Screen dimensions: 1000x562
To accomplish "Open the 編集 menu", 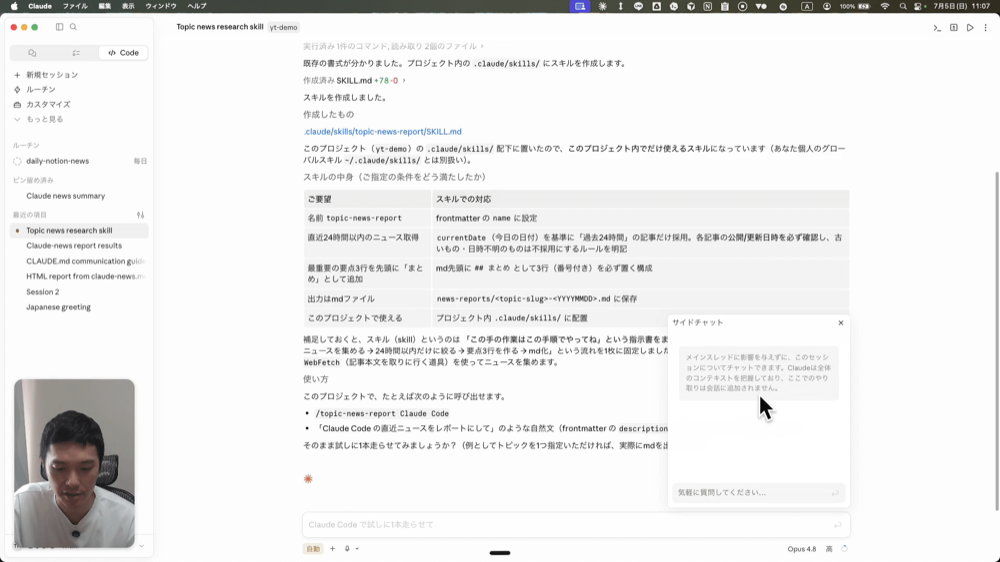I will (x=105, y=6).
